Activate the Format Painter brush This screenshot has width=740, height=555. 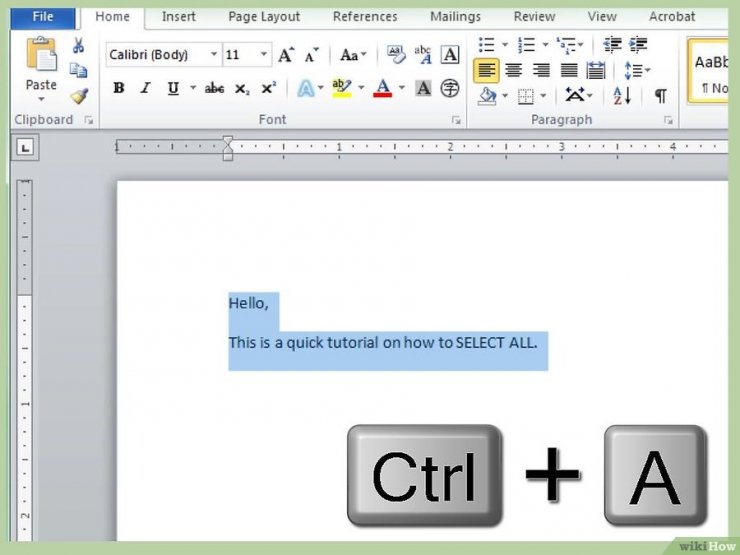[x=79, y=96]
